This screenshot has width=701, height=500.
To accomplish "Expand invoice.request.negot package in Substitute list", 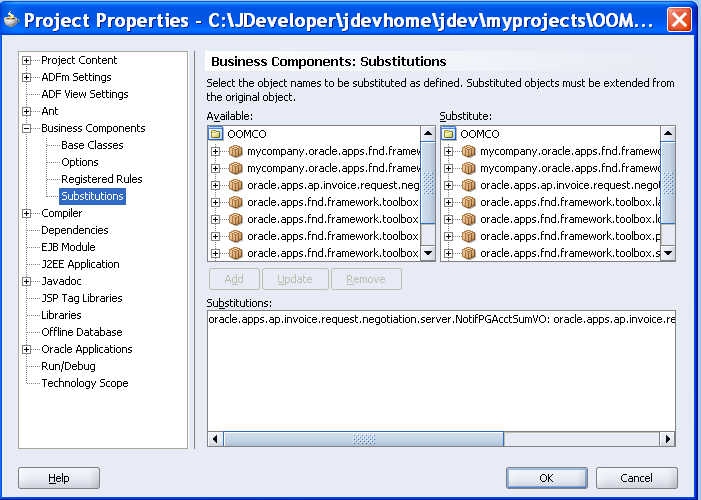I will [x=448, y=185].
